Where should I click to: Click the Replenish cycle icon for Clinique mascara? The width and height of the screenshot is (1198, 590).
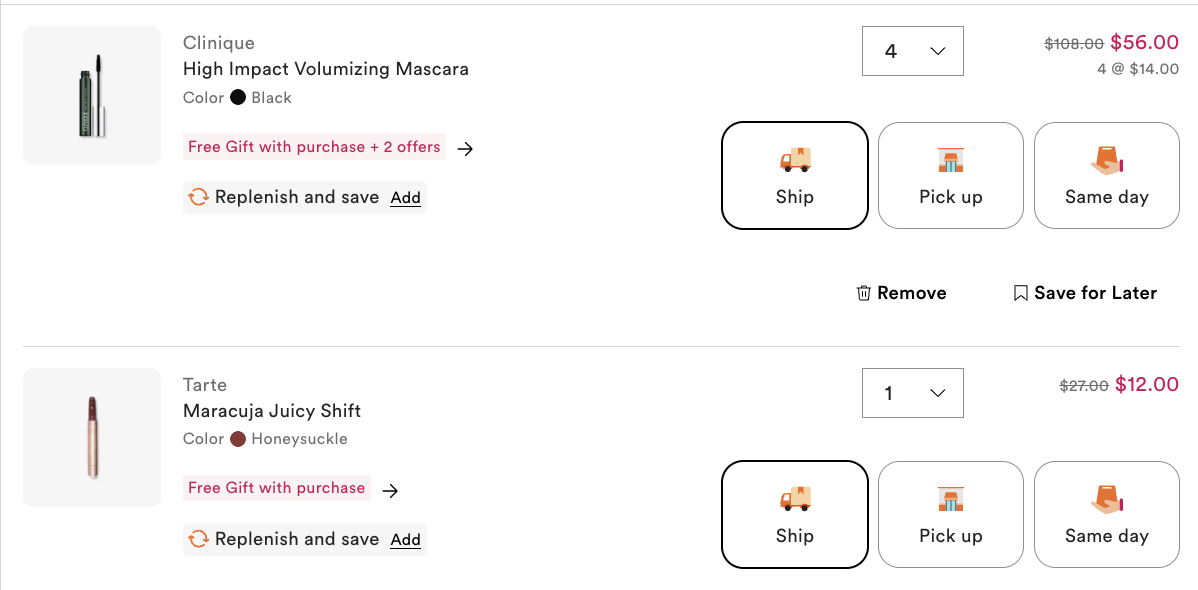point(198,197)
